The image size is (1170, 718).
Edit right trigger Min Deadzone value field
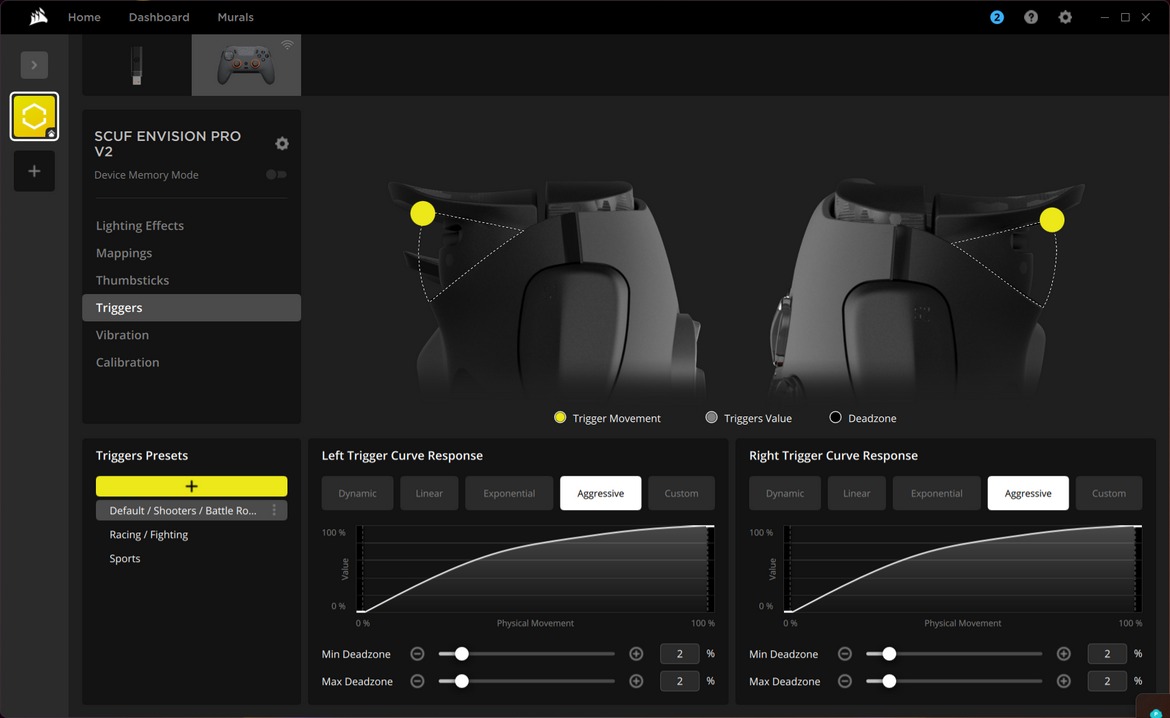pos(1107,654)
